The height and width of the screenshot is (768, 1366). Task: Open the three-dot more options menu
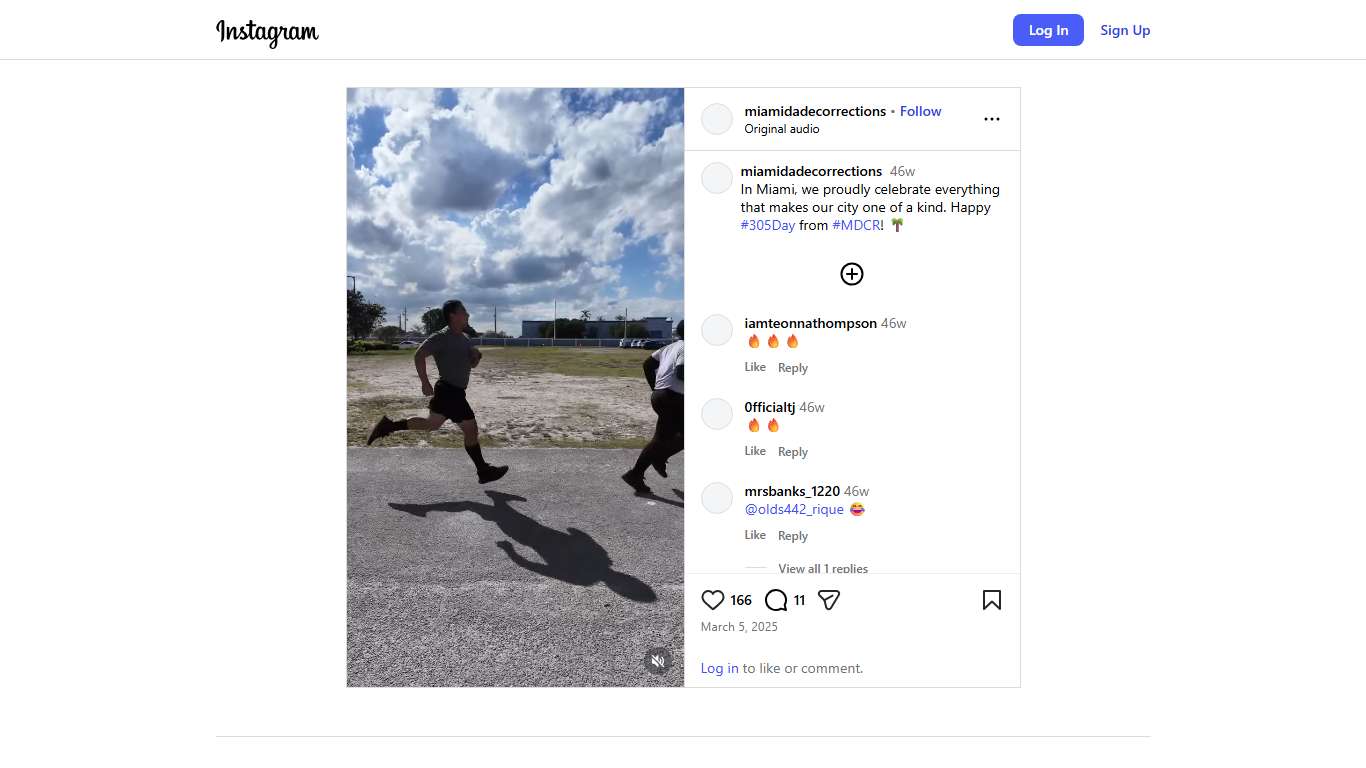coord(991,119)
